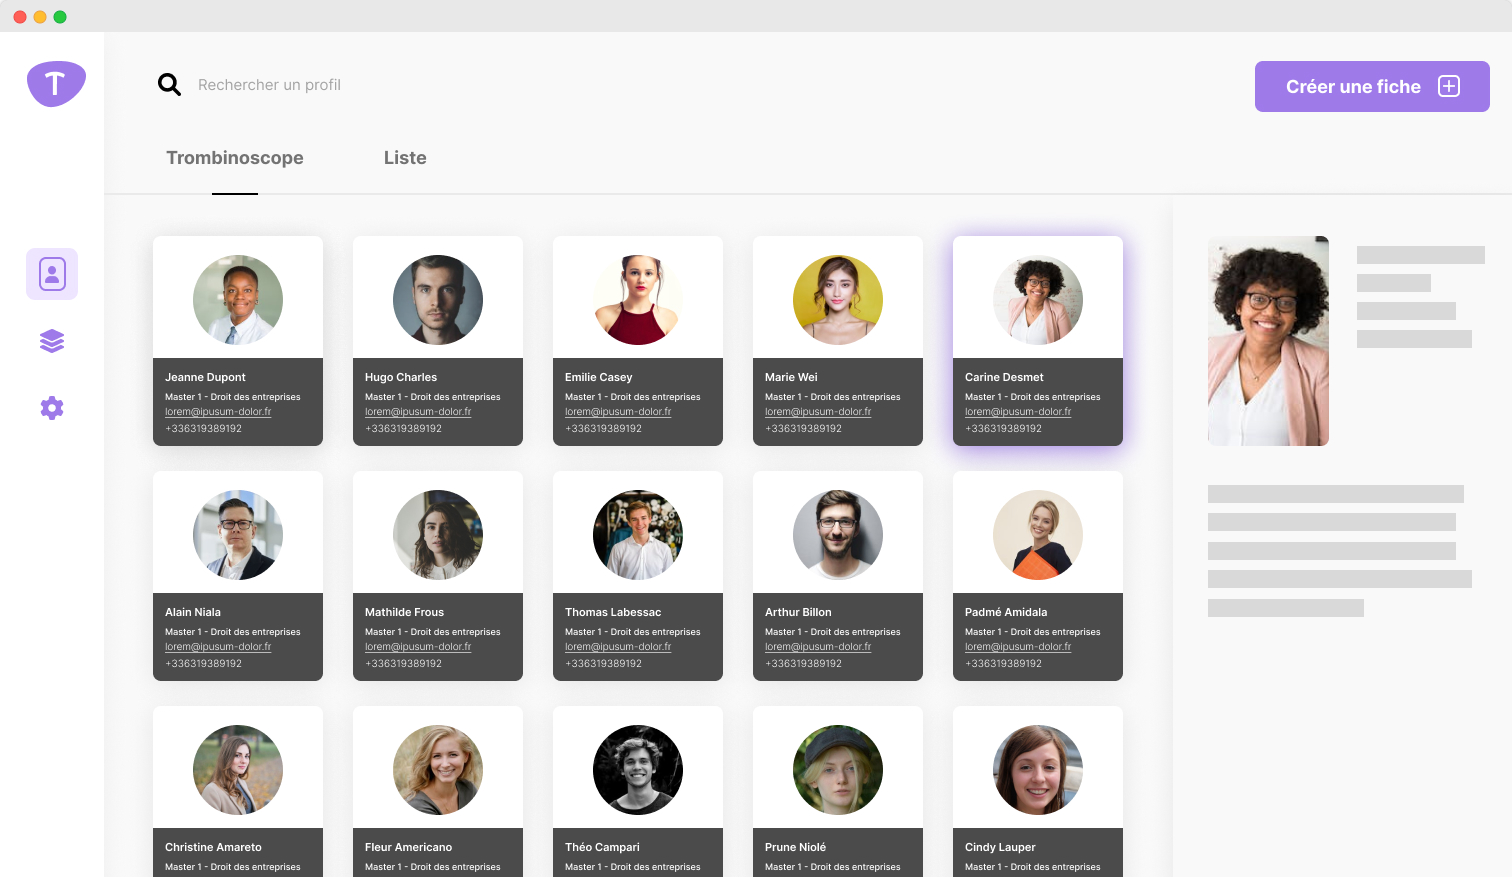
Task: Open the profiles contact card sidebar icon
Action: pyautogui.click(x=52, y=274)
